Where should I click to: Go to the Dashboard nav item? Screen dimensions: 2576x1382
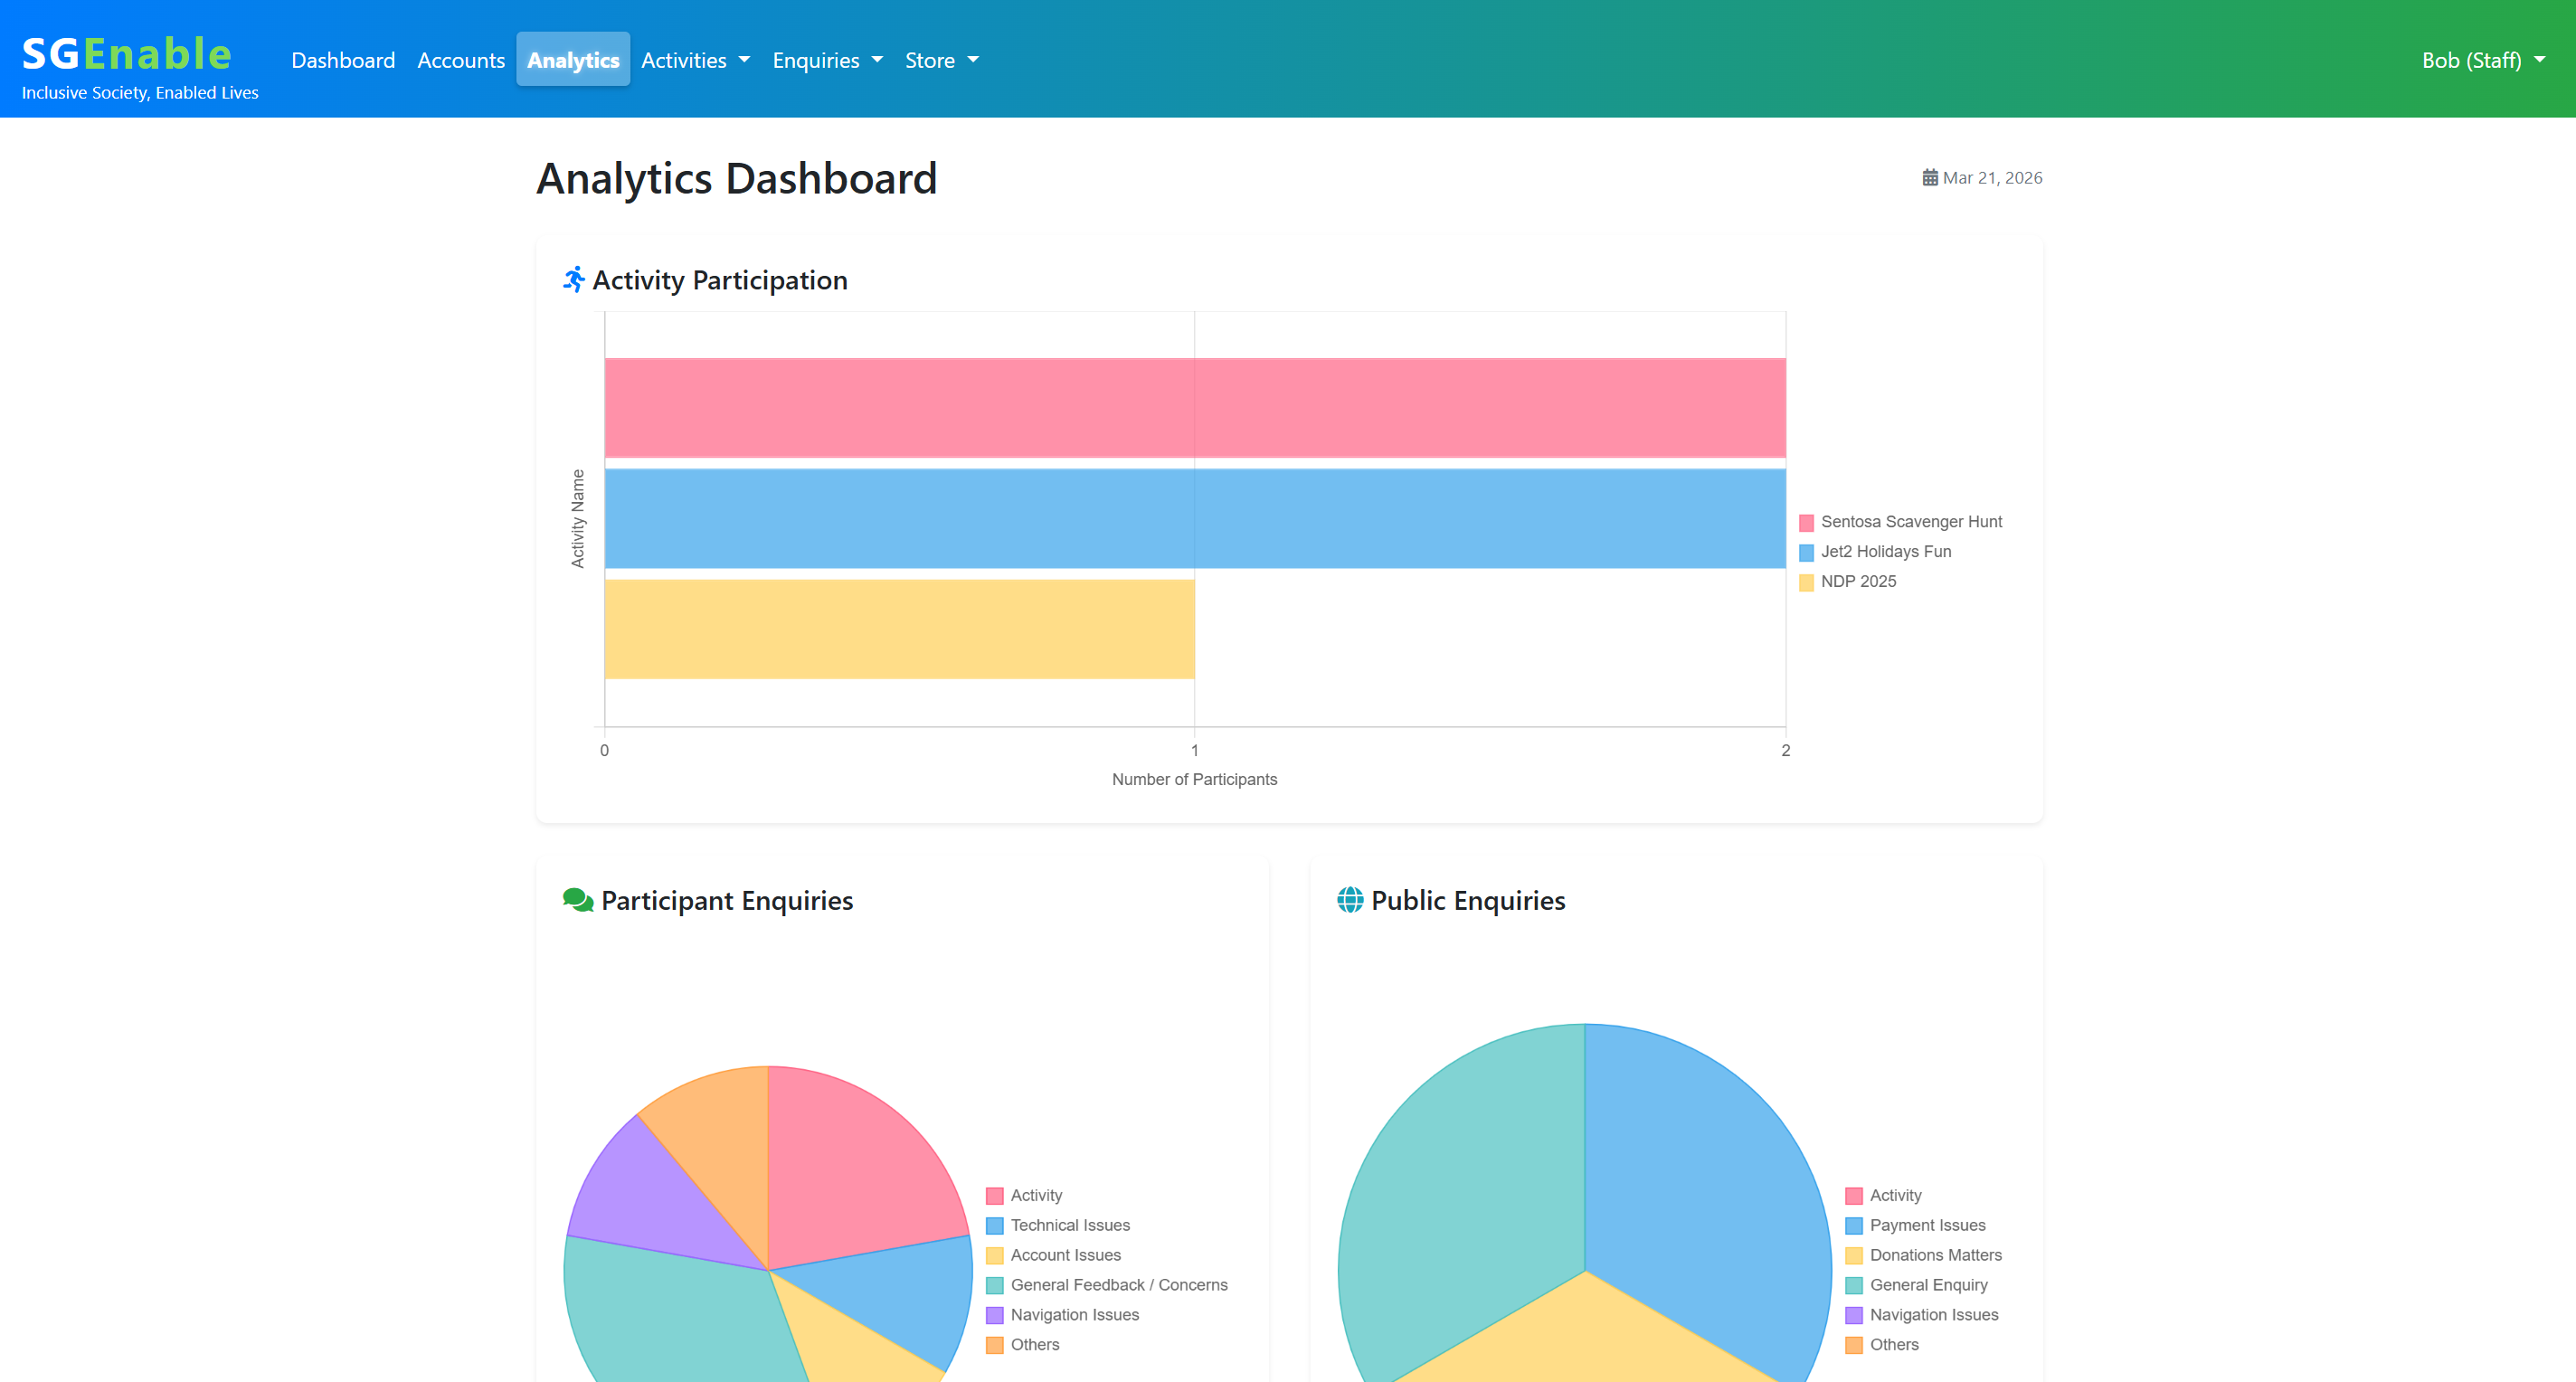click(343, 60)
